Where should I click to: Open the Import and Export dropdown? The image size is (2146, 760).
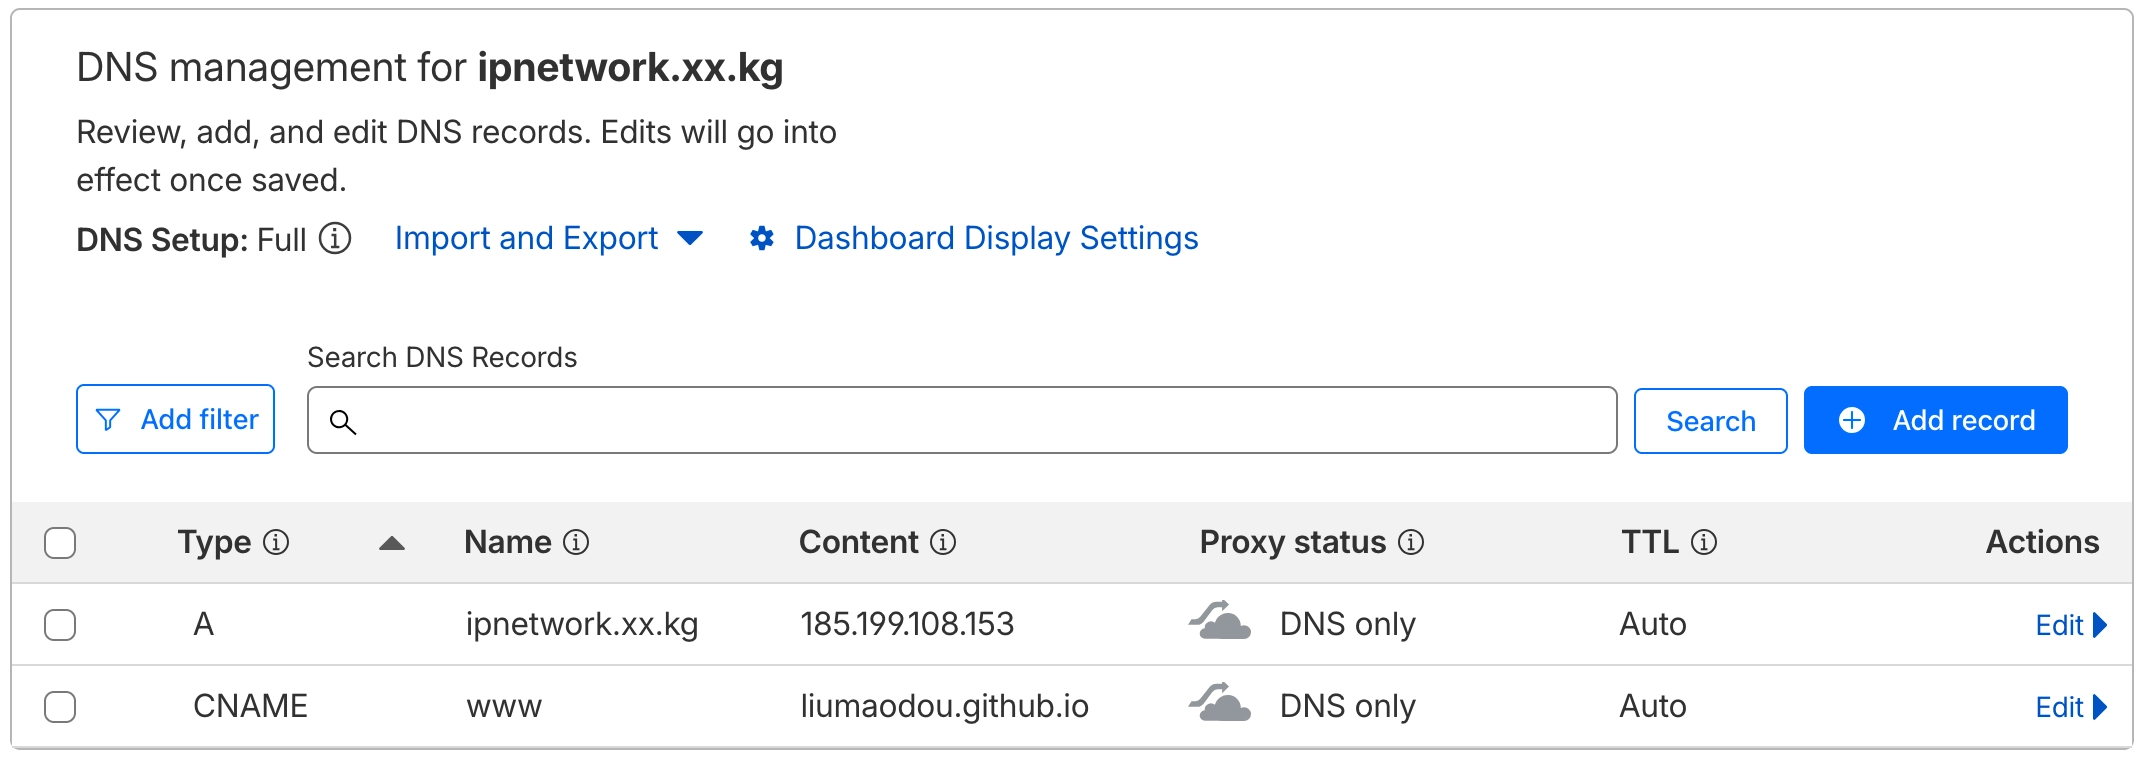[548, 238]
